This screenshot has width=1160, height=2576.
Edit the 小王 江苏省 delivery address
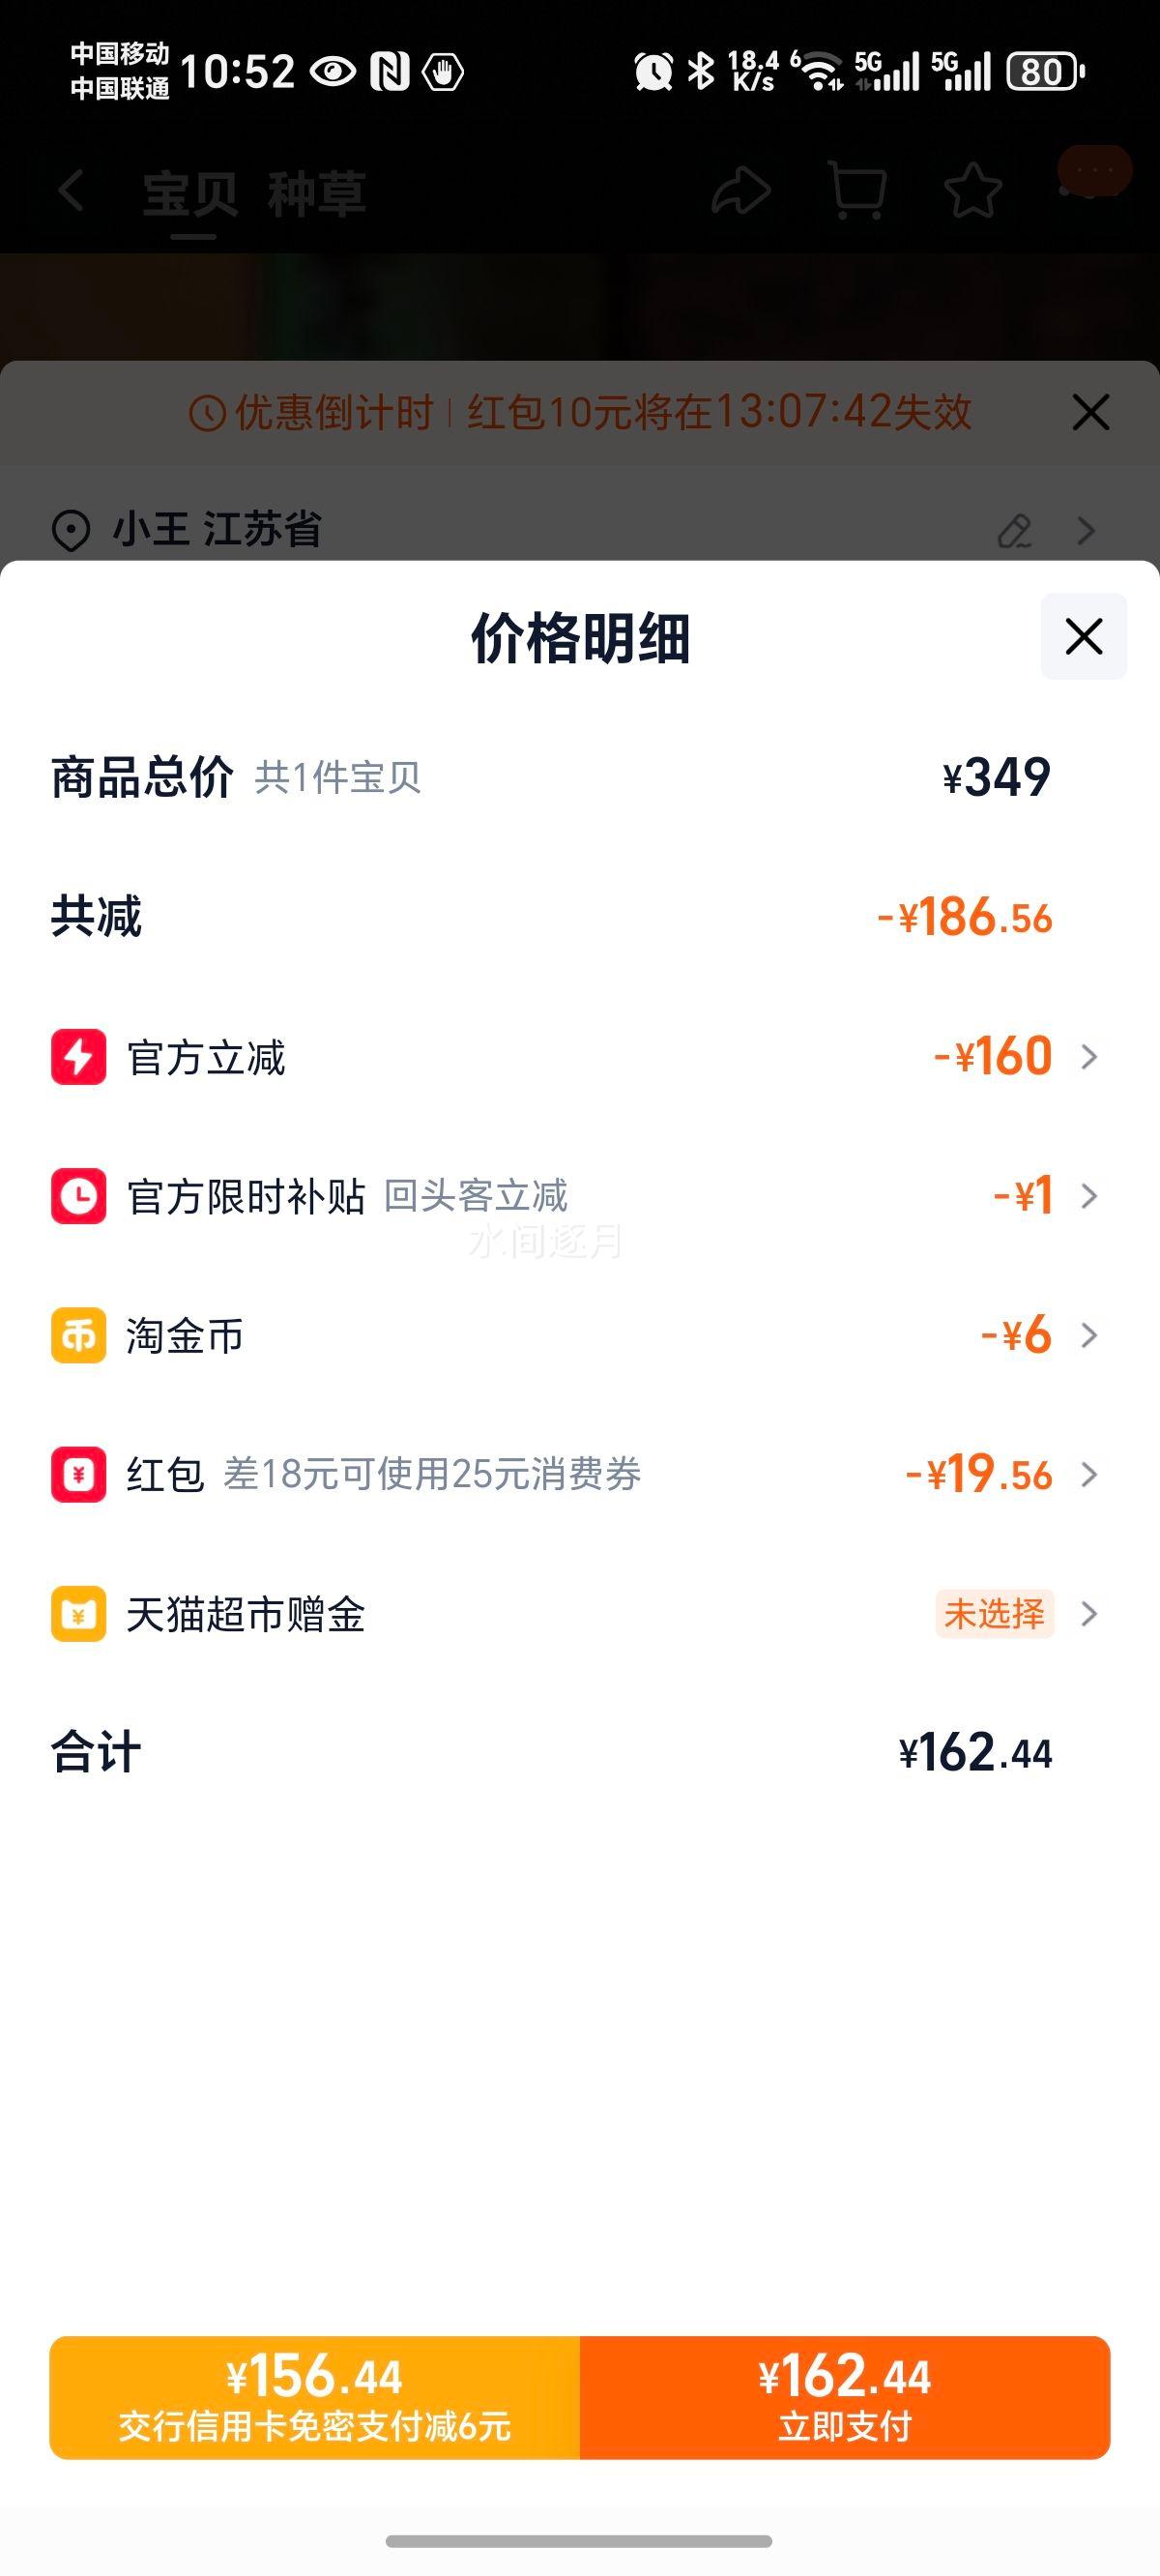click(1015, 530)
